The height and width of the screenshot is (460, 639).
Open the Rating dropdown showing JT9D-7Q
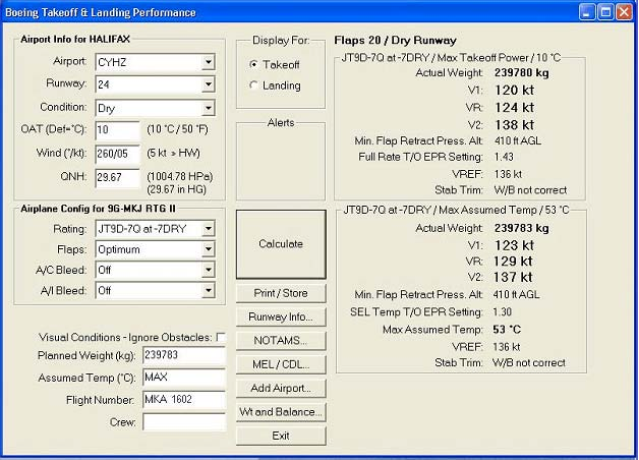pos(155,229)
